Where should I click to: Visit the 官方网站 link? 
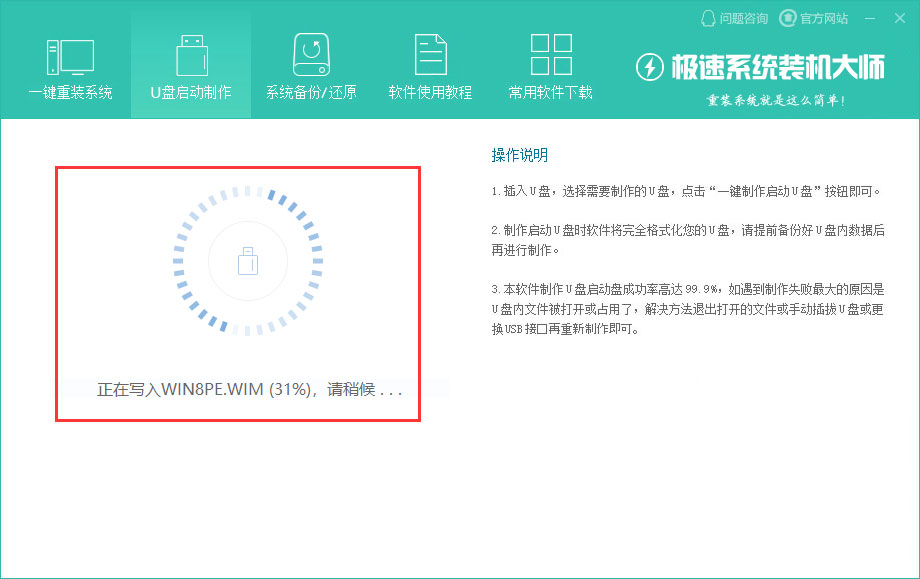pos(822,18)
